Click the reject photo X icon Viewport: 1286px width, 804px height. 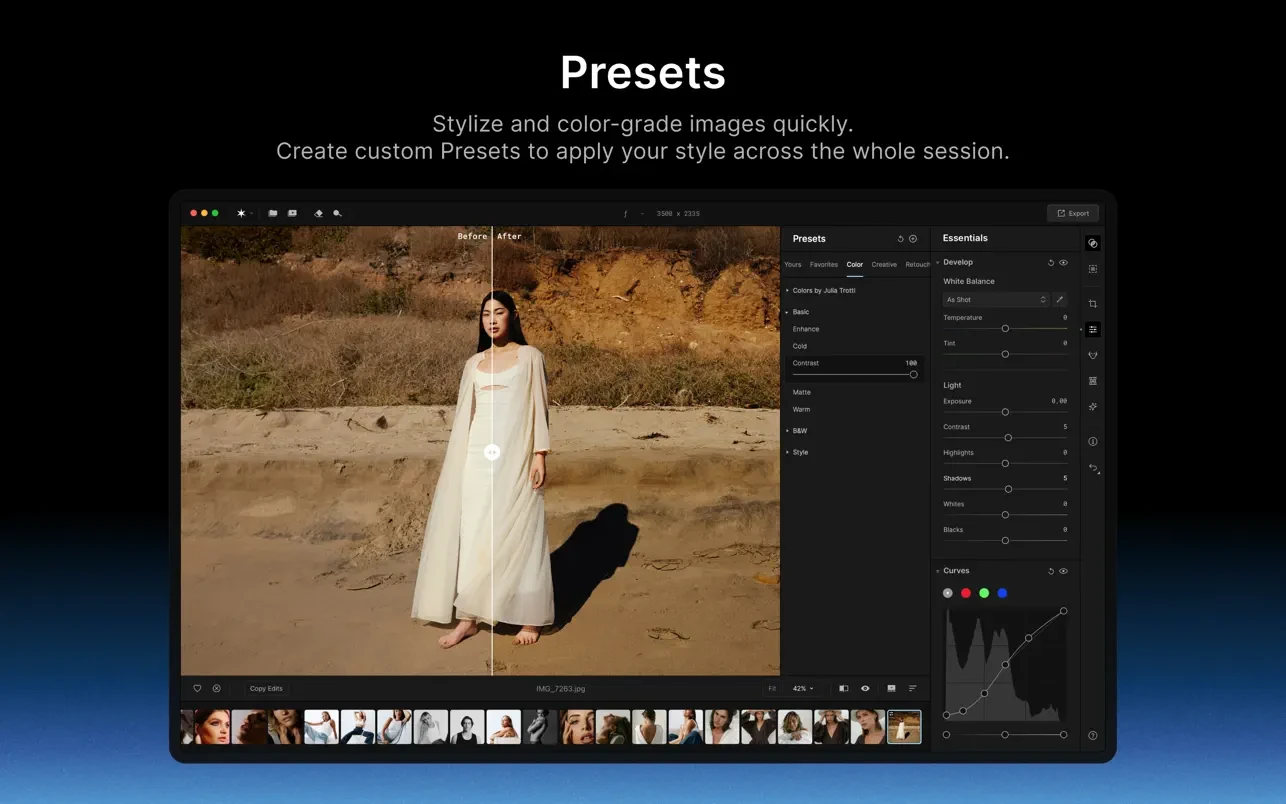point(216,689)
